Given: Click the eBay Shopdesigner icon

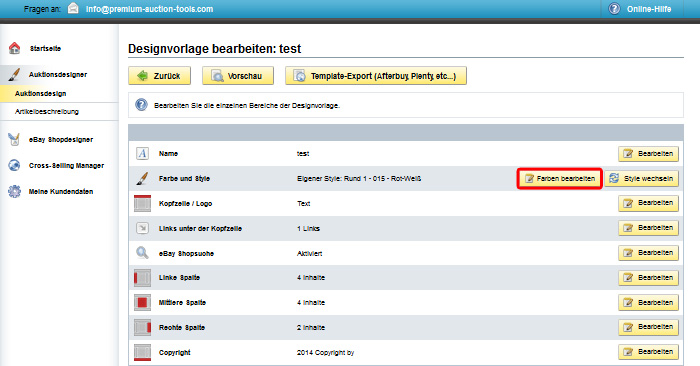Looking at the screenshot, I should point(14,139).
